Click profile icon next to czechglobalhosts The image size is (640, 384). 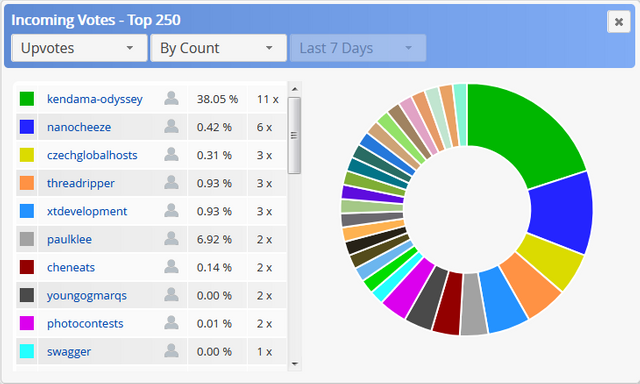point(171,155)
